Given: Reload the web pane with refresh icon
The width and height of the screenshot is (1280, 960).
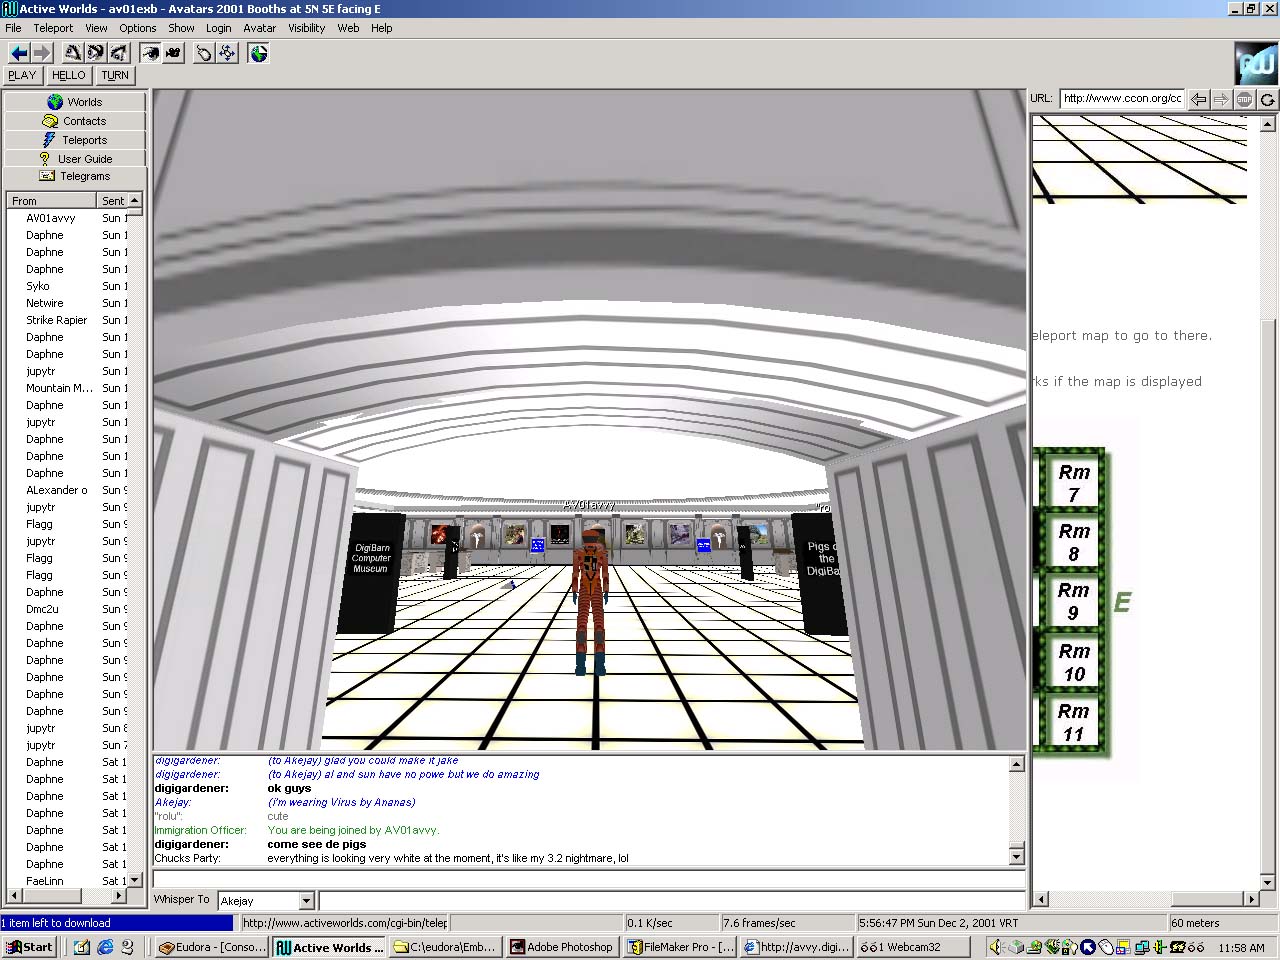Looking at the screenshot, I should coord(1267,99).
